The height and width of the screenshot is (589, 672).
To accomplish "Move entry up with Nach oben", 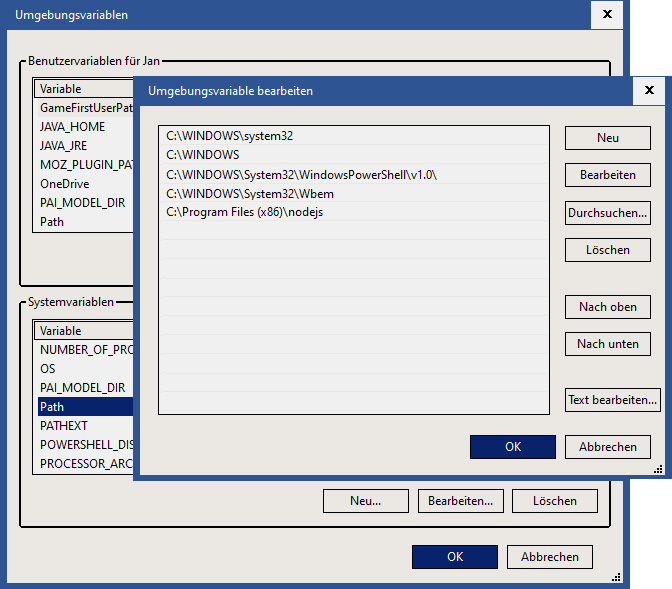I will 607,307.
